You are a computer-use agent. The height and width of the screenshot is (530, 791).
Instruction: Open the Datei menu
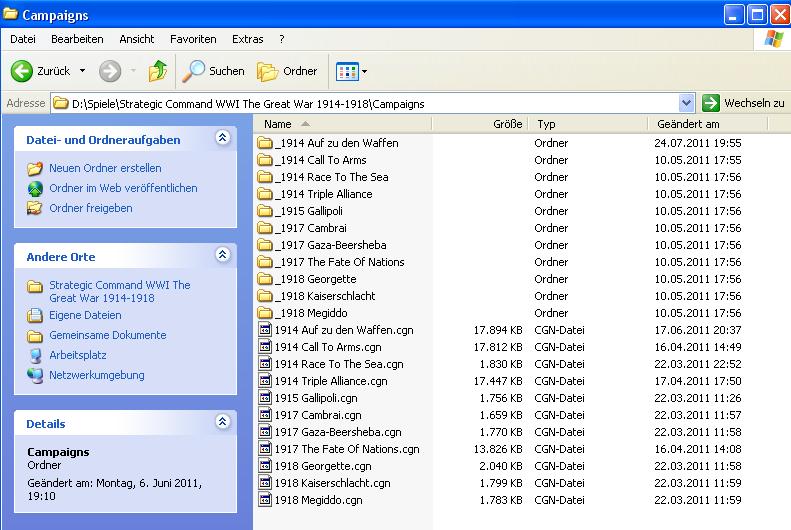pos(23,39)
